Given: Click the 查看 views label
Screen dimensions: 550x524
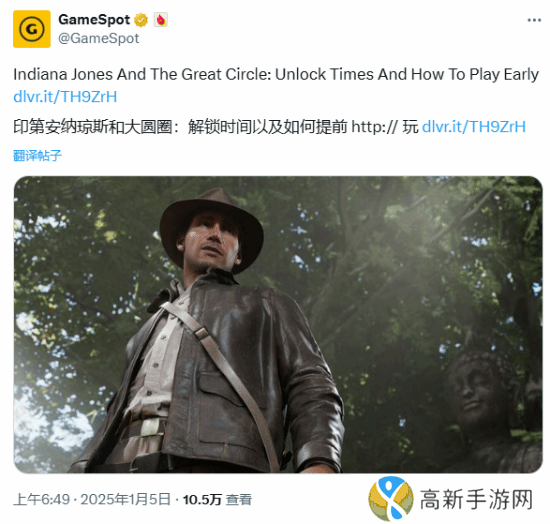Looking at the screenshot, I should point(239,500).
